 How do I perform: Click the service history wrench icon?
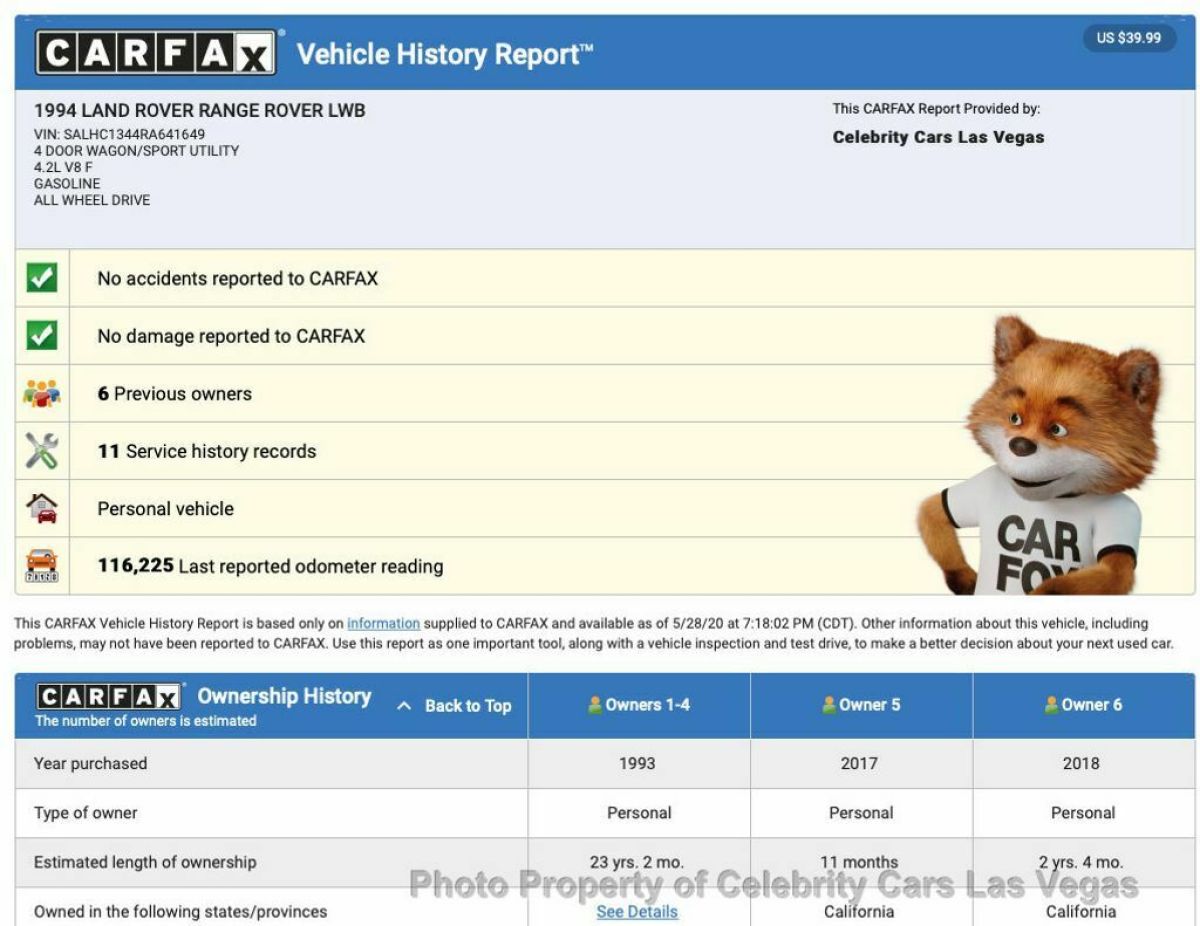pyautogui.click(x=41, y=452)
